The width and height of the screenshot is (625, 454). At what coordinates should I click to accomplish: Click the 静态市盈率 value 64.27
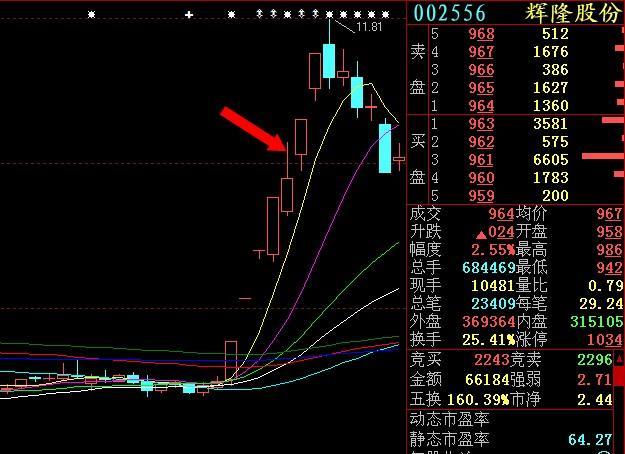(x=602, y=439)
